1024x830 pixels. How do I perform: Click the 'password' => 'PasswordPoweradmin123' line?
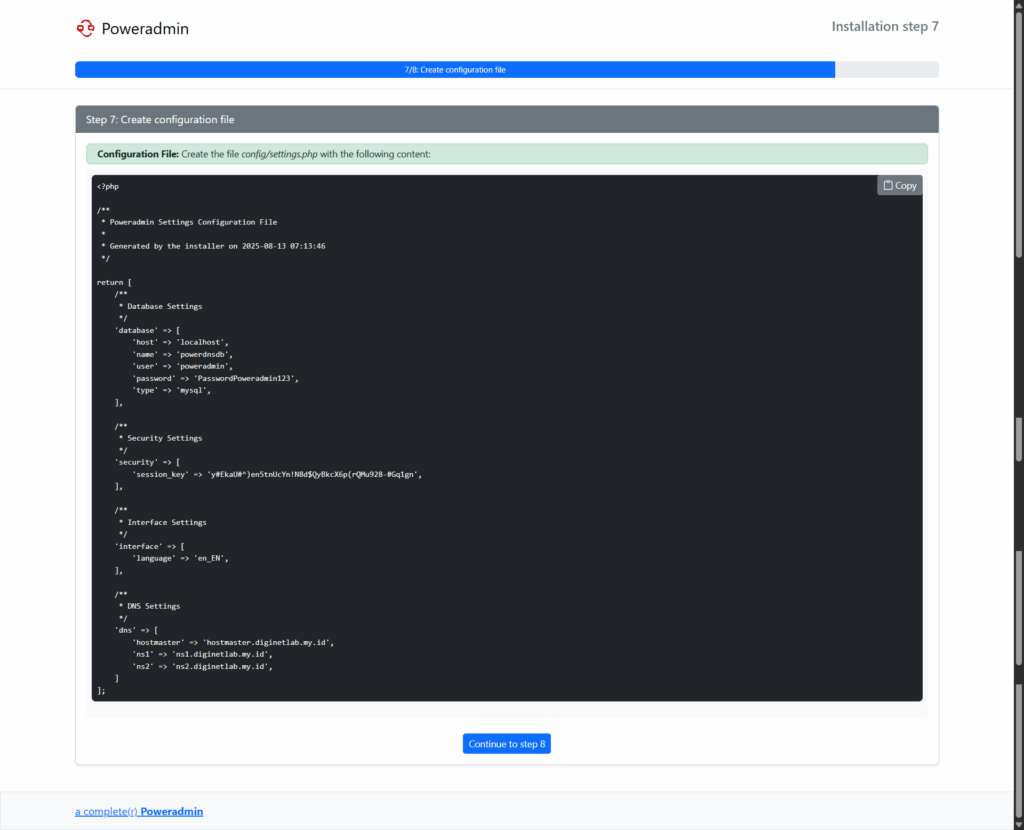pos(216,379)
